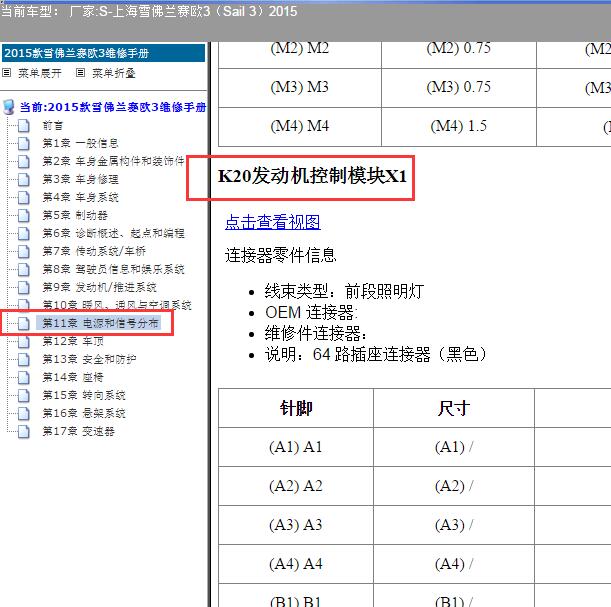Click the page icon beside 第9章 发动机/推进系统
The width and height of the screenshot is (611, 607).
pos(24,288)
